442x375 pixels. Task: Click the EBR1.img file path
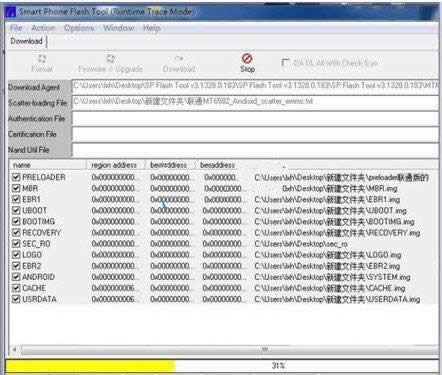coord(327,199)
